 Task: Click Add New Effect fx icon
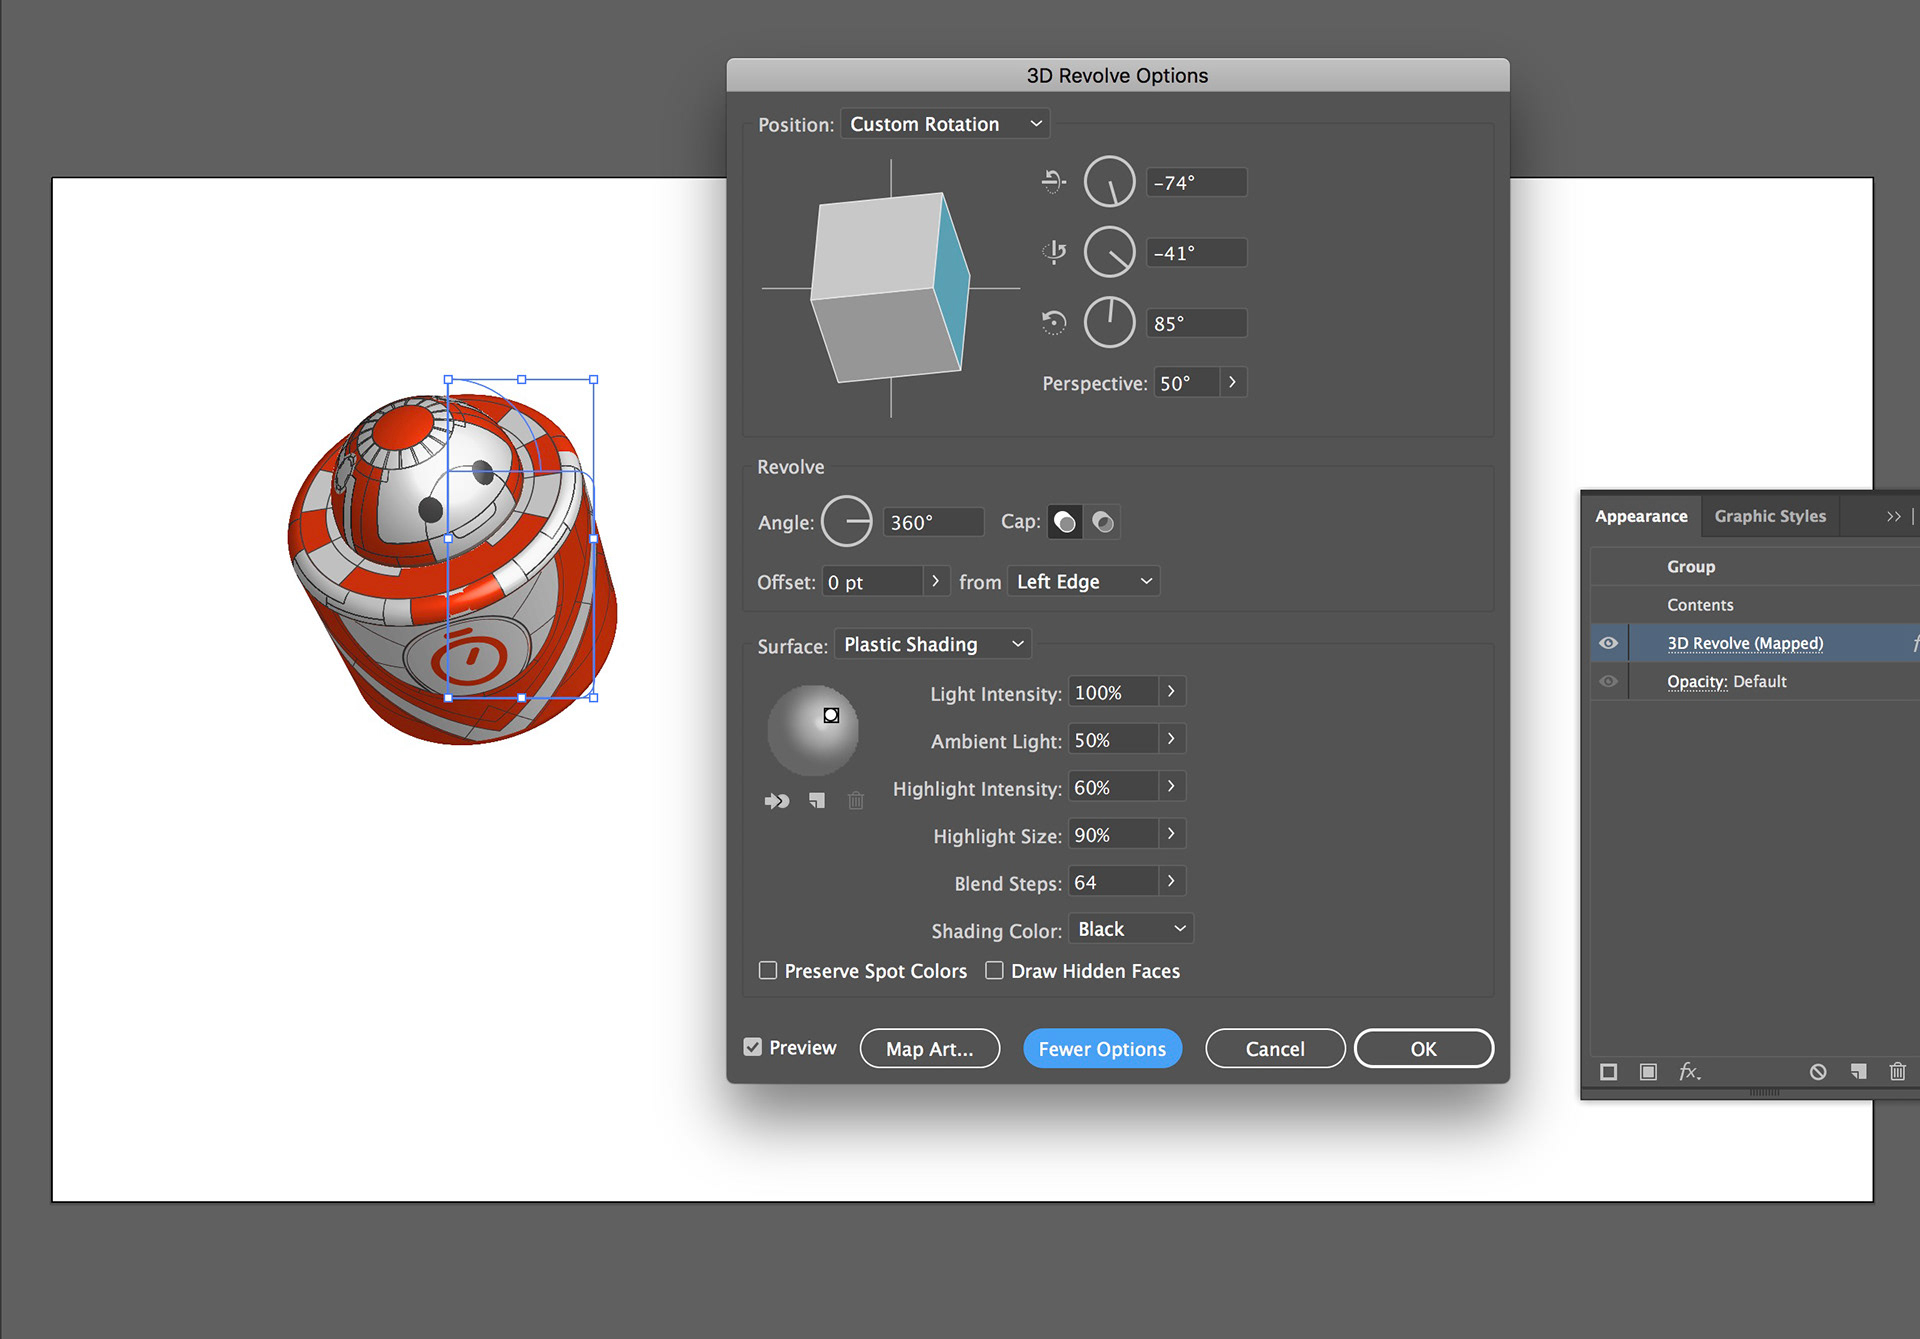pyautogui.click(x=1689, y=1072)
